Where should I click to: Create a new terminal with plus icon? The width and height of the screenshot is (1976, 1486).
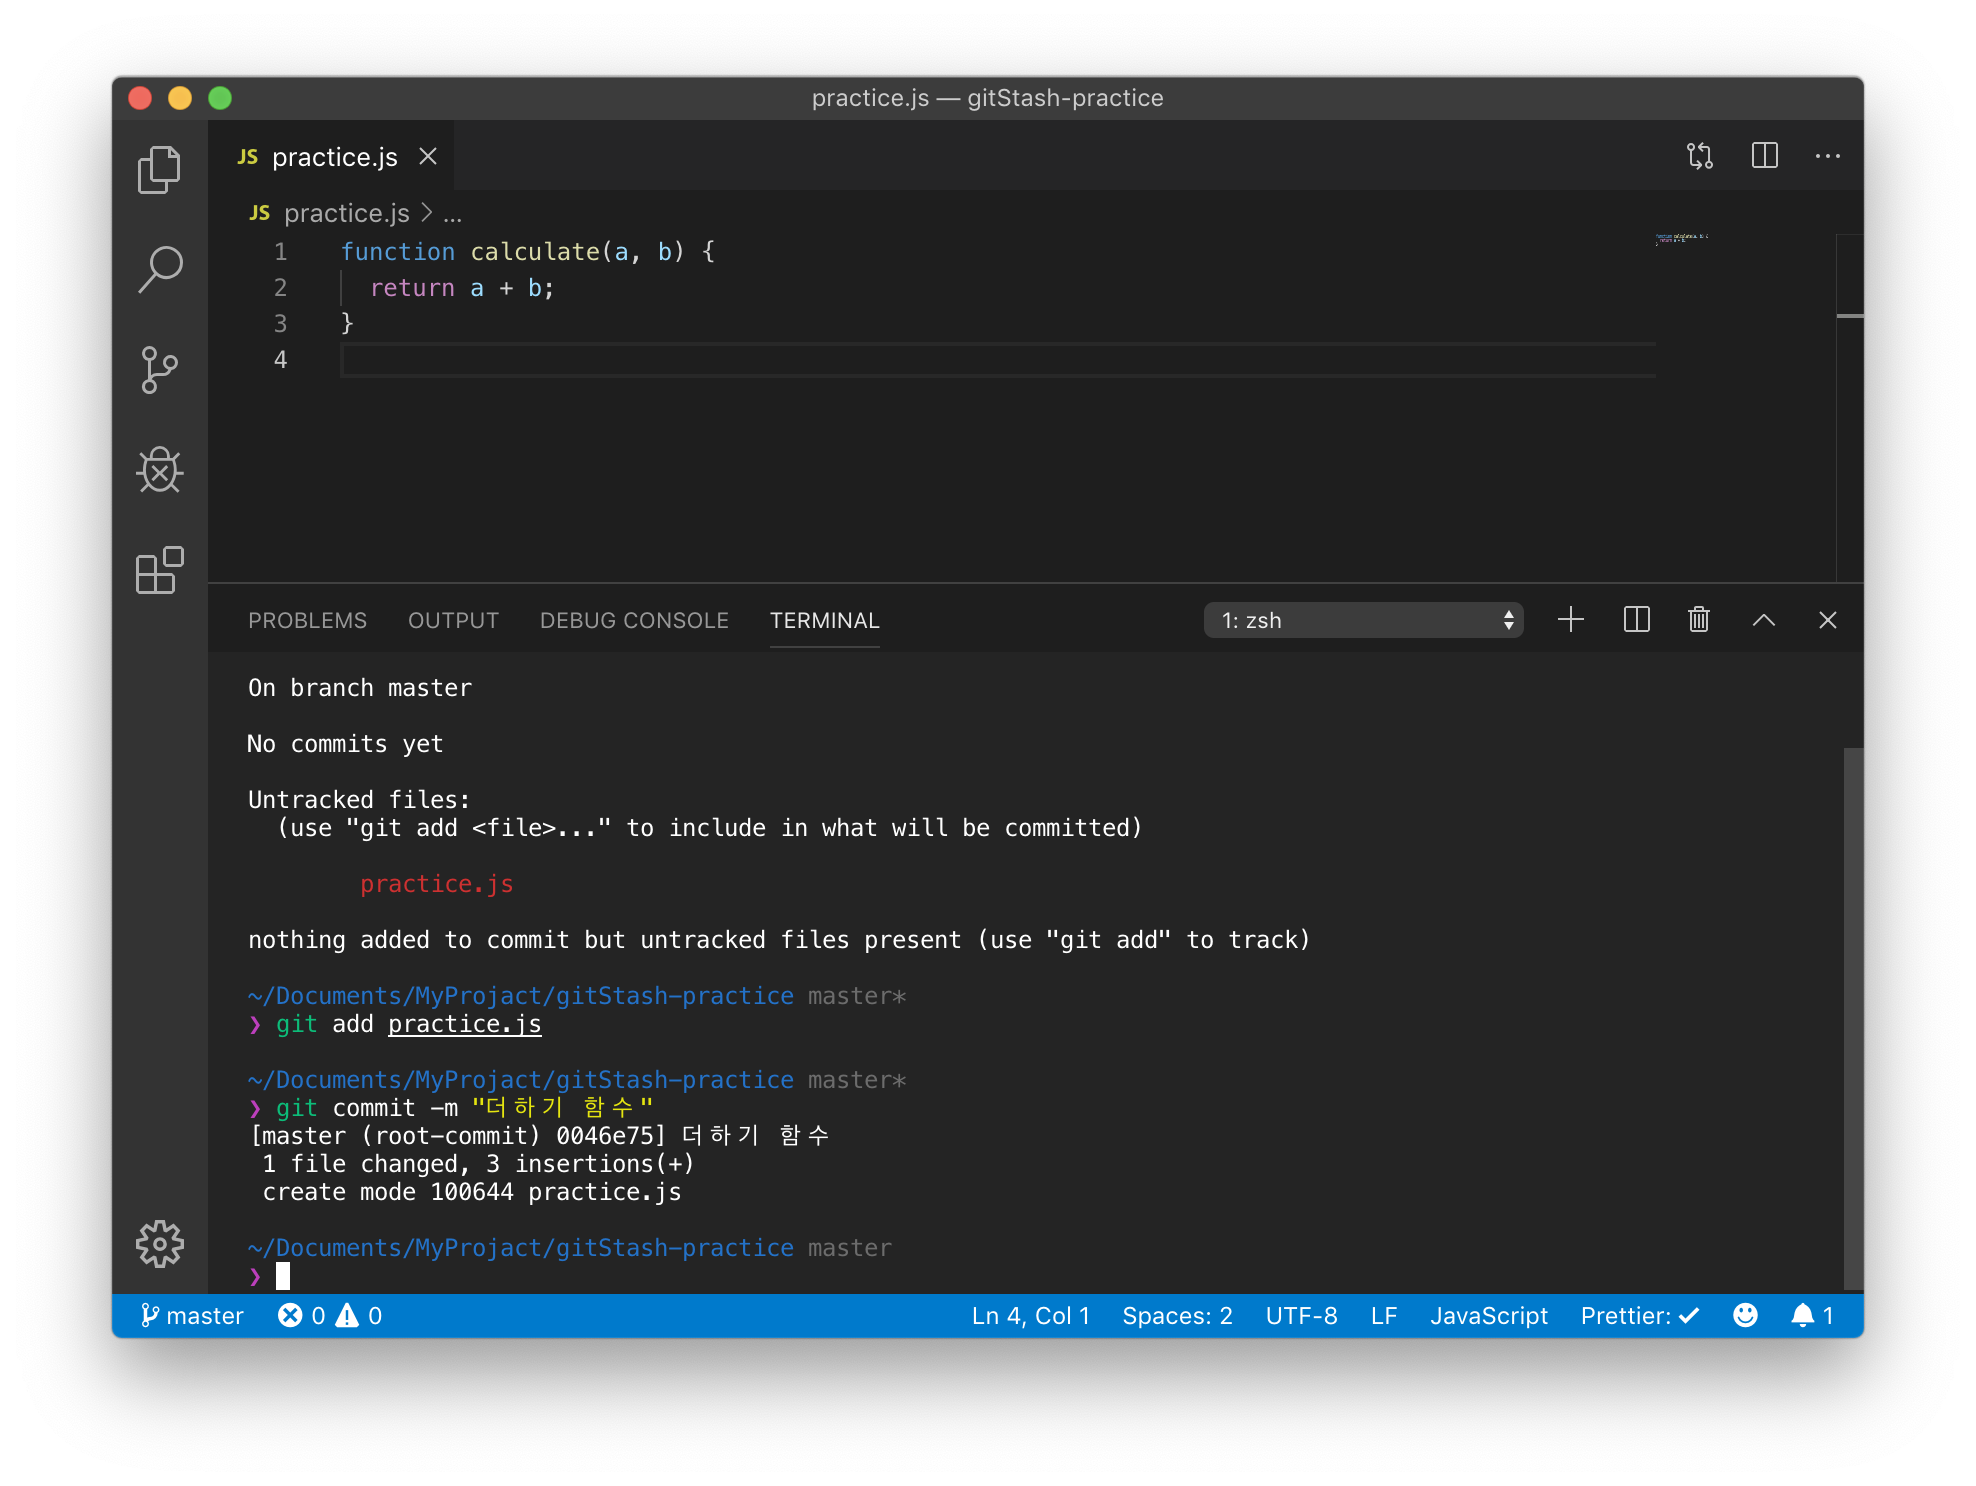pyautogui.click(x=1571, y=620)
